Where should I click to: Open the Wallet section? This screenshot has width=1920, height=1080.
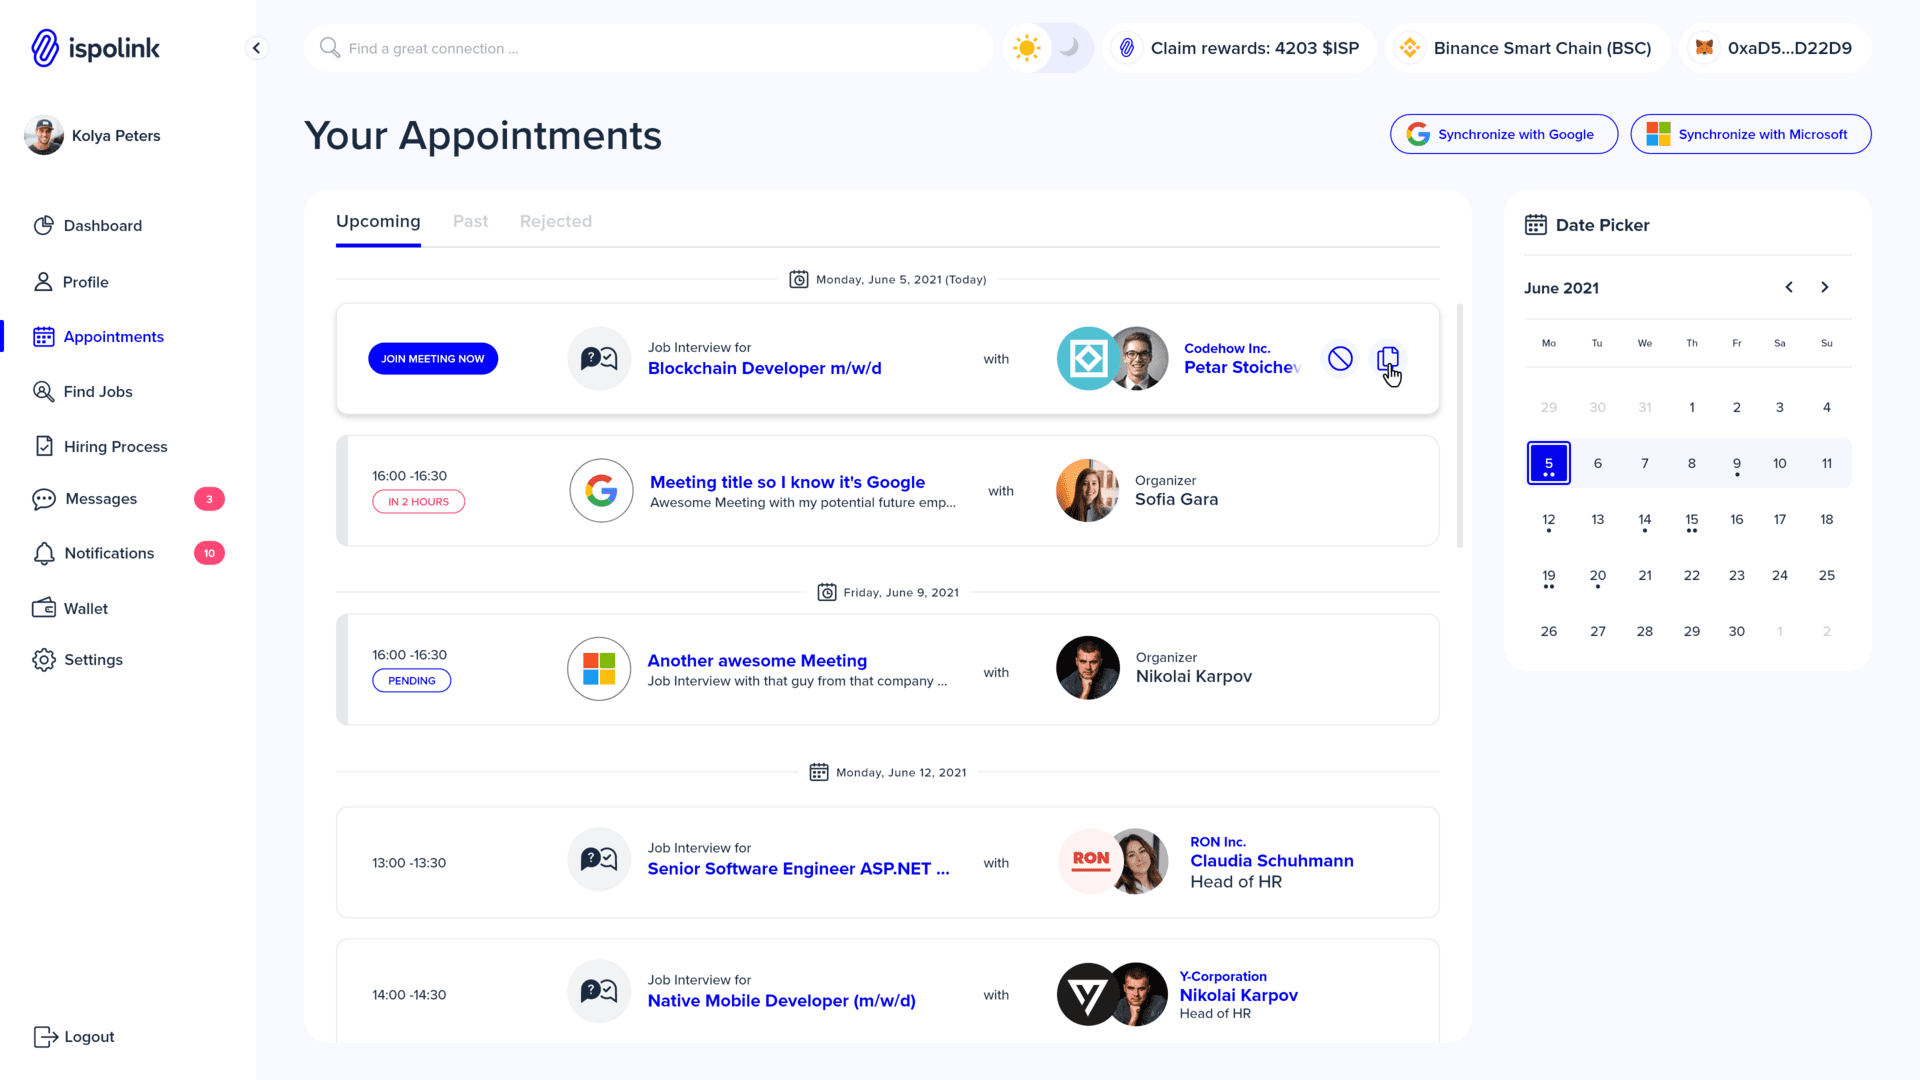(85, 608)
